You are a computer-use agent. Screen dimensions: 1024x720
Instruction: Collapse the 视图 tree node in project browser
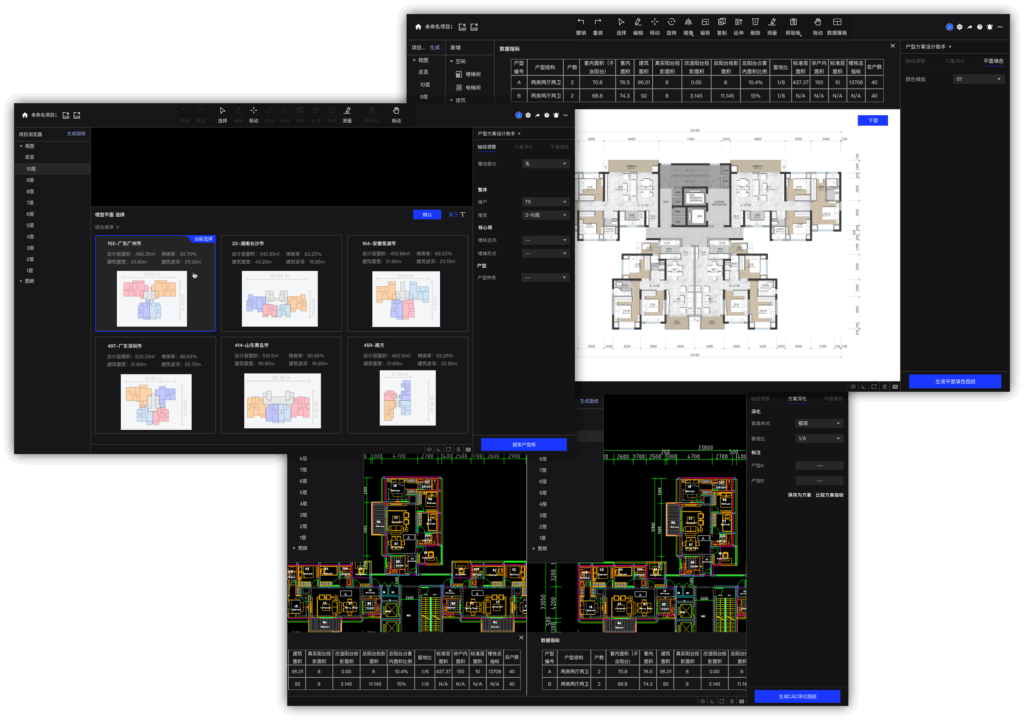pyautogui.click(x=20, y=146)
